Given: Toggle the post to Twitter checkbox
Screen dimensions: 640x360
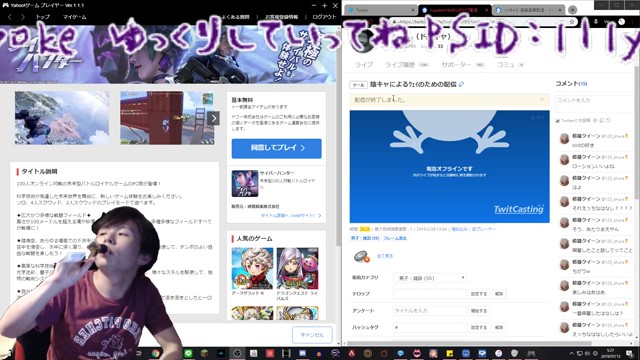Looking at the screenshot, I should click(x=558, y=121).
